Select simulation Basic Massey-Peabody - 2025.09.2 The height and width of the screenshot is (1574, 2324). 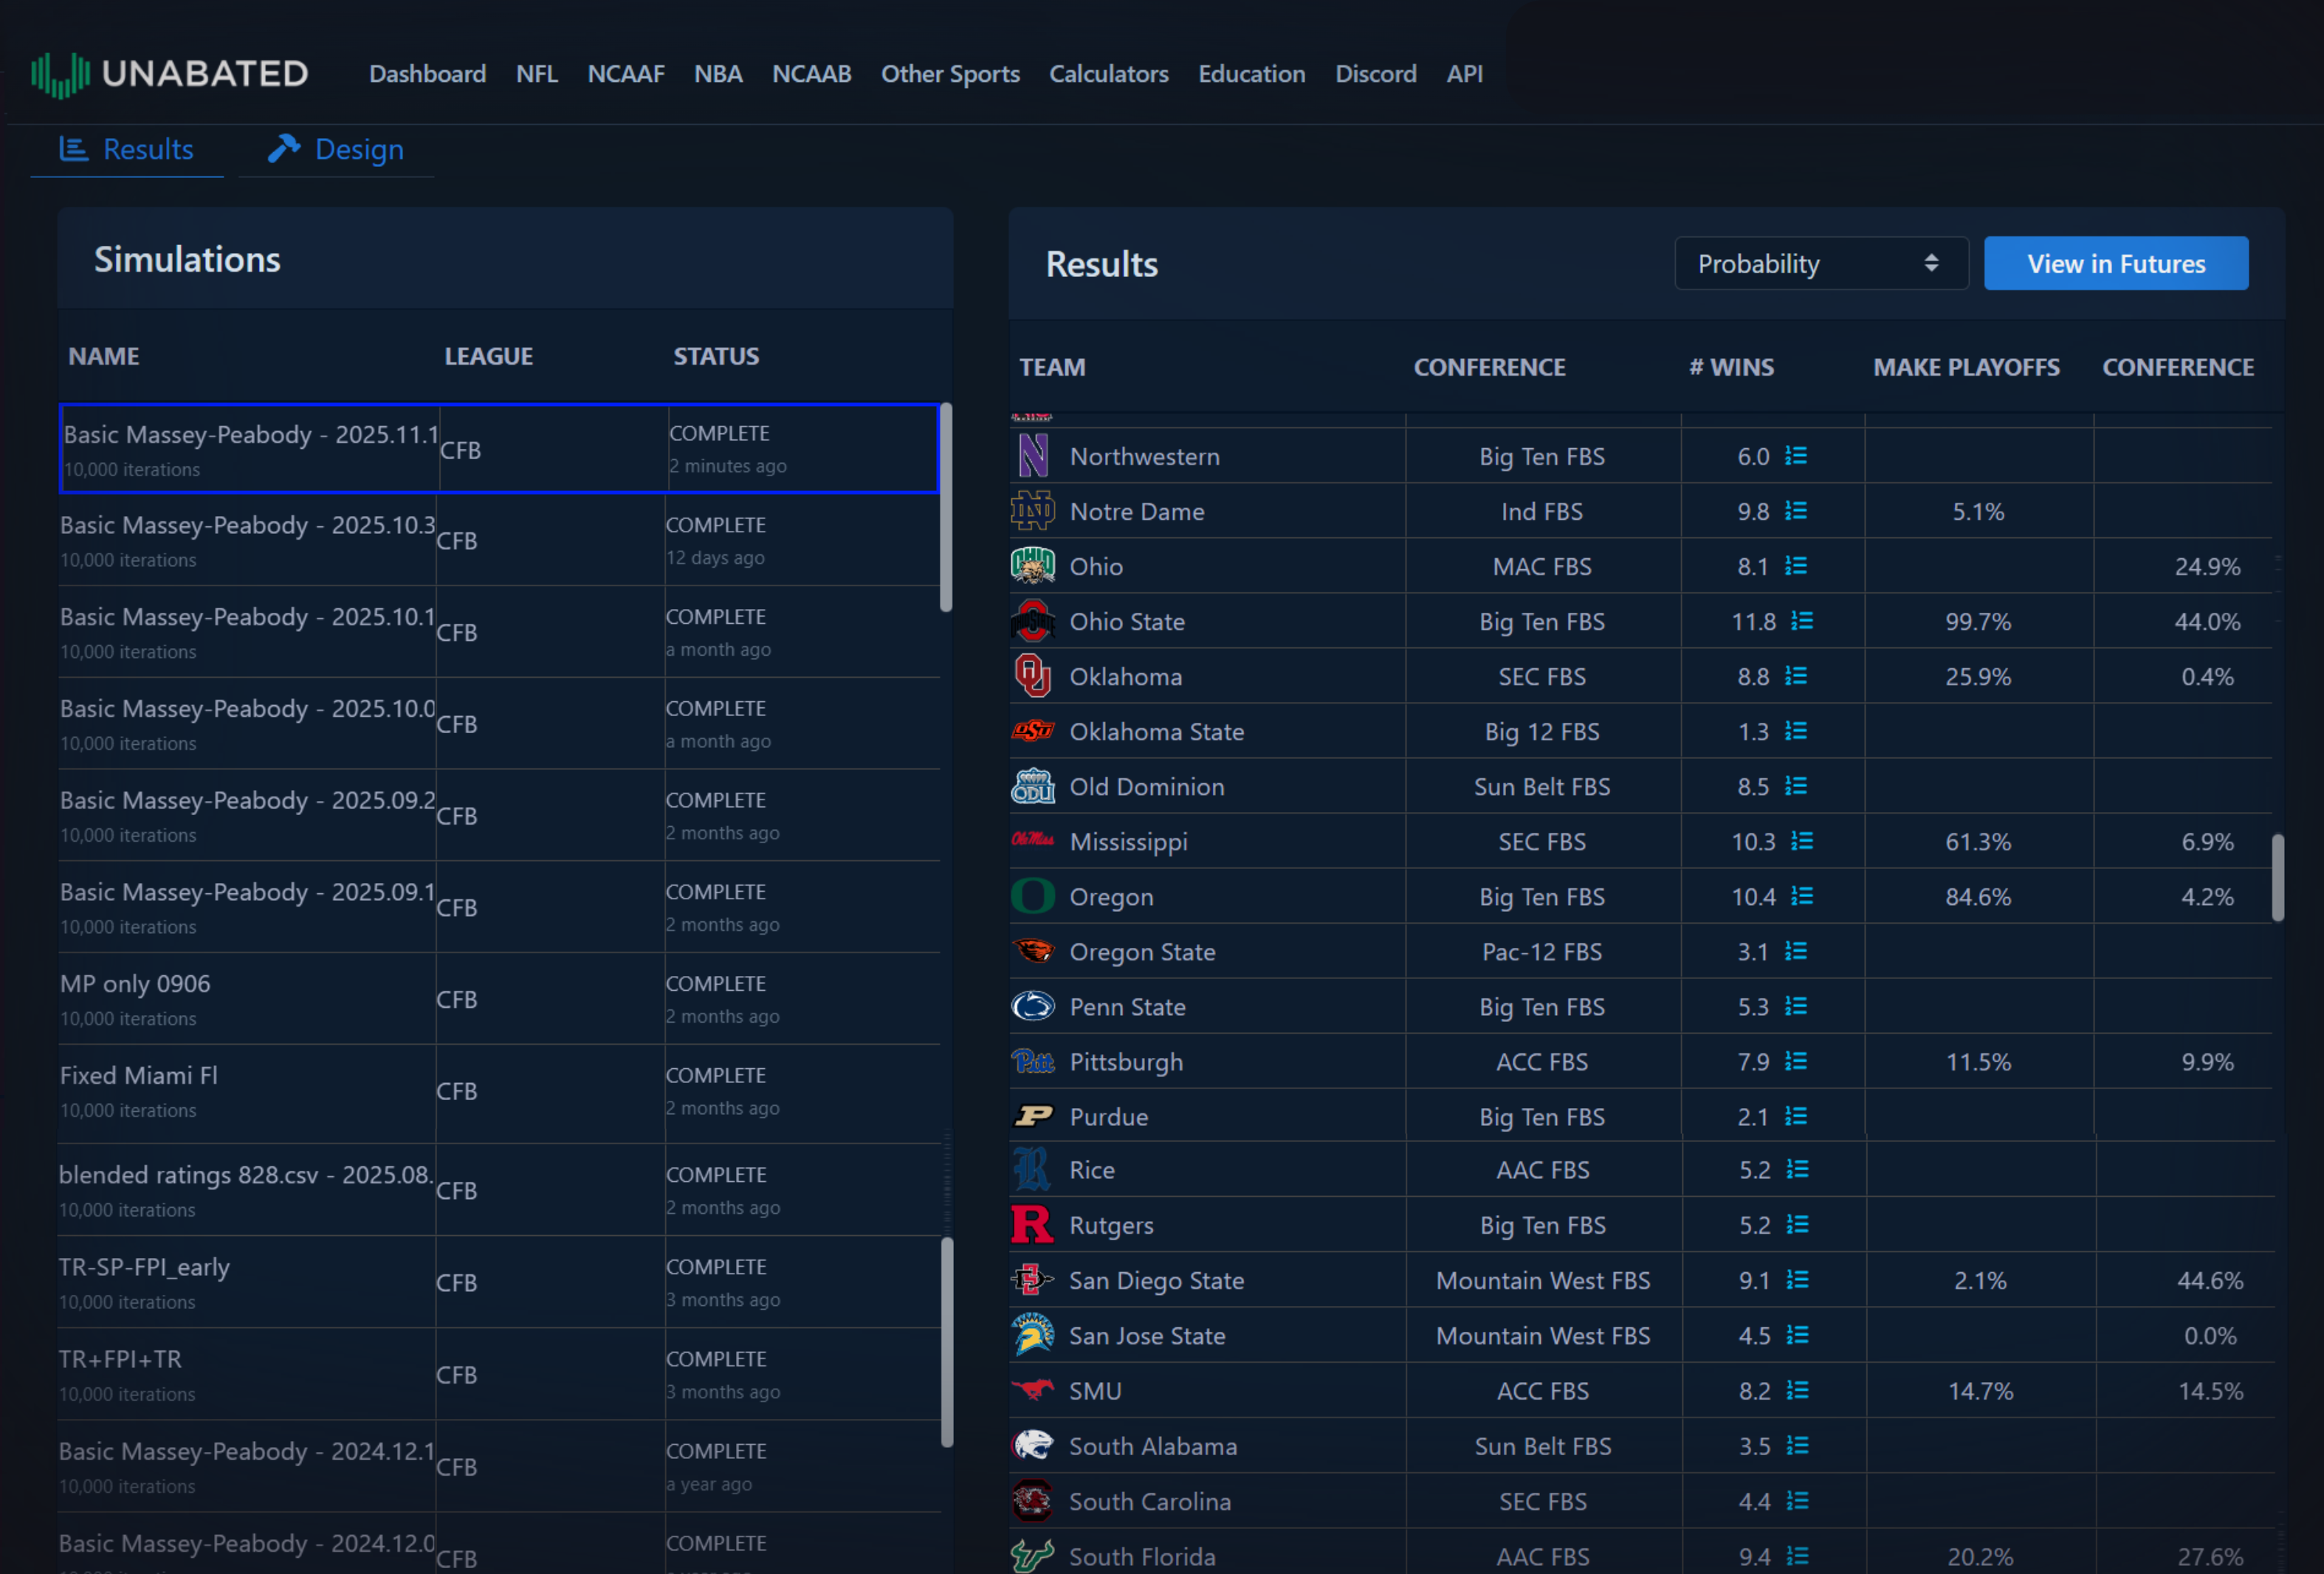tap(499, 816)
